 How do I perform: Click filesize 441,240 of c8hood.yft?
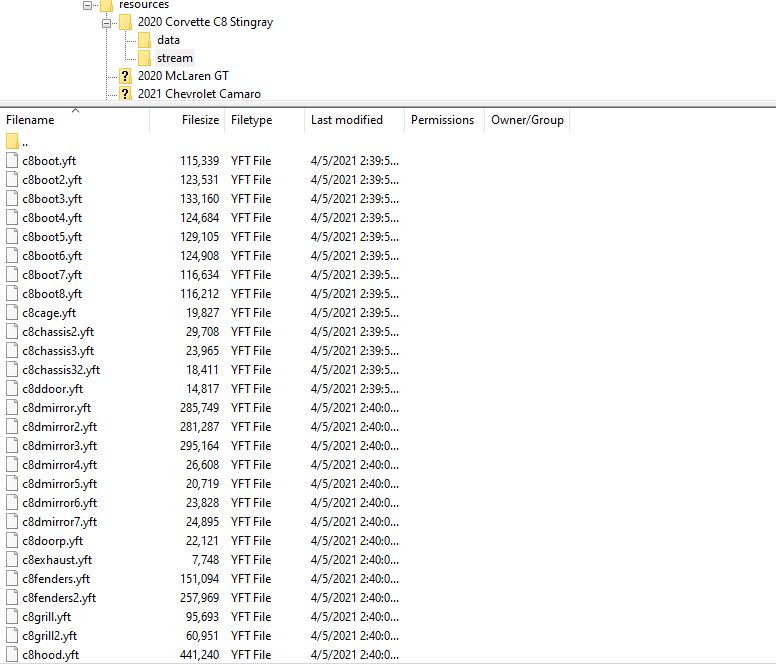coord(199,655)
